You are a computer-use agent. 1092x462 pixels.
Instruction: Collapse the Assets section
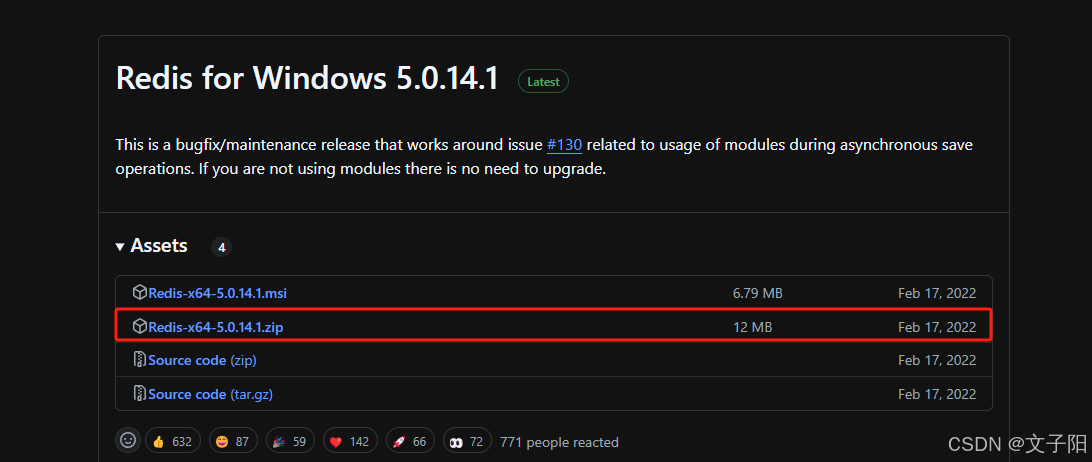point(151,246)
